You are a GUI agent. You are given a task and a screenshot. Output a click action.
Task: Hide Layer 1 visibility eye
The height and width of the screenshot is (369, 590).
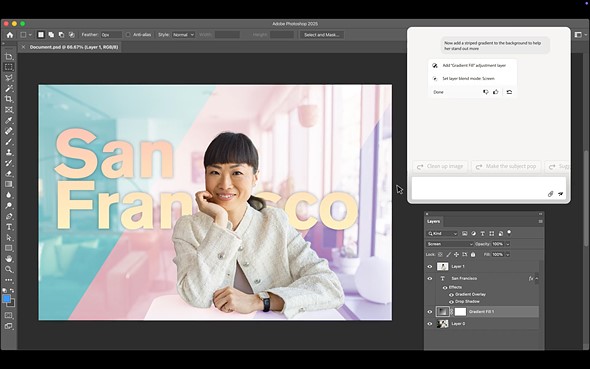coord(430,266)
